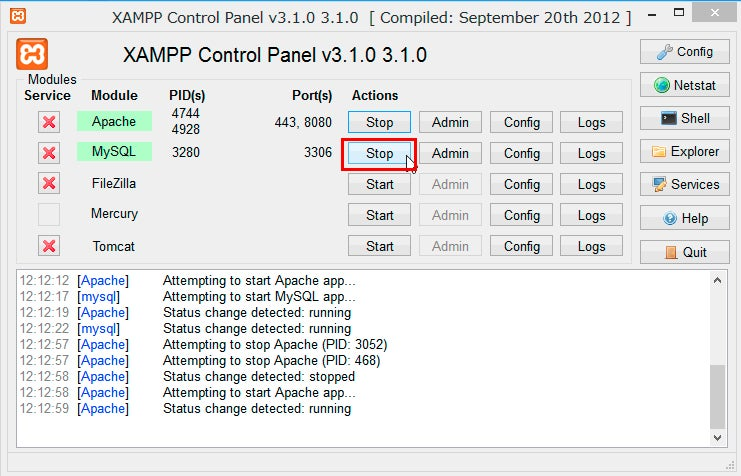Viewport: 741px width, 476px height.
Task: View MySQL Logs
Action: [591, 153]
